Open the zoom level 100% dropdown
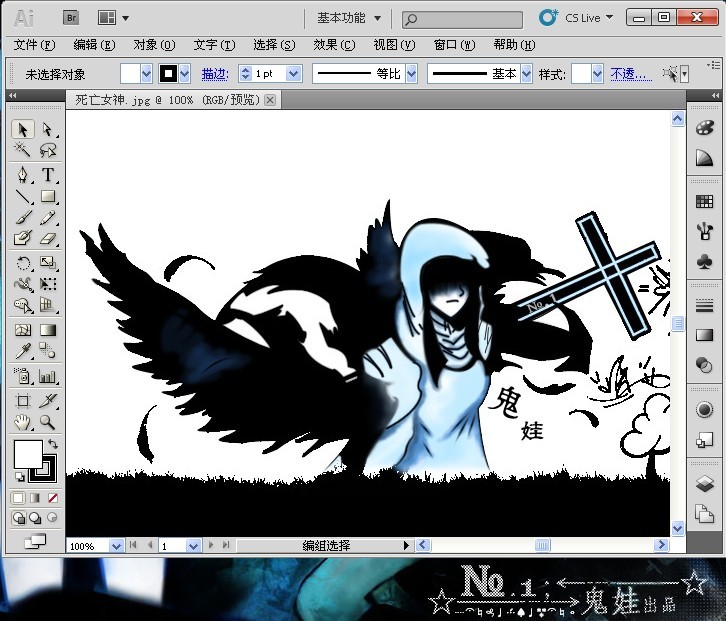This screenshot has width=726, height=621. (x=117, y=546)
